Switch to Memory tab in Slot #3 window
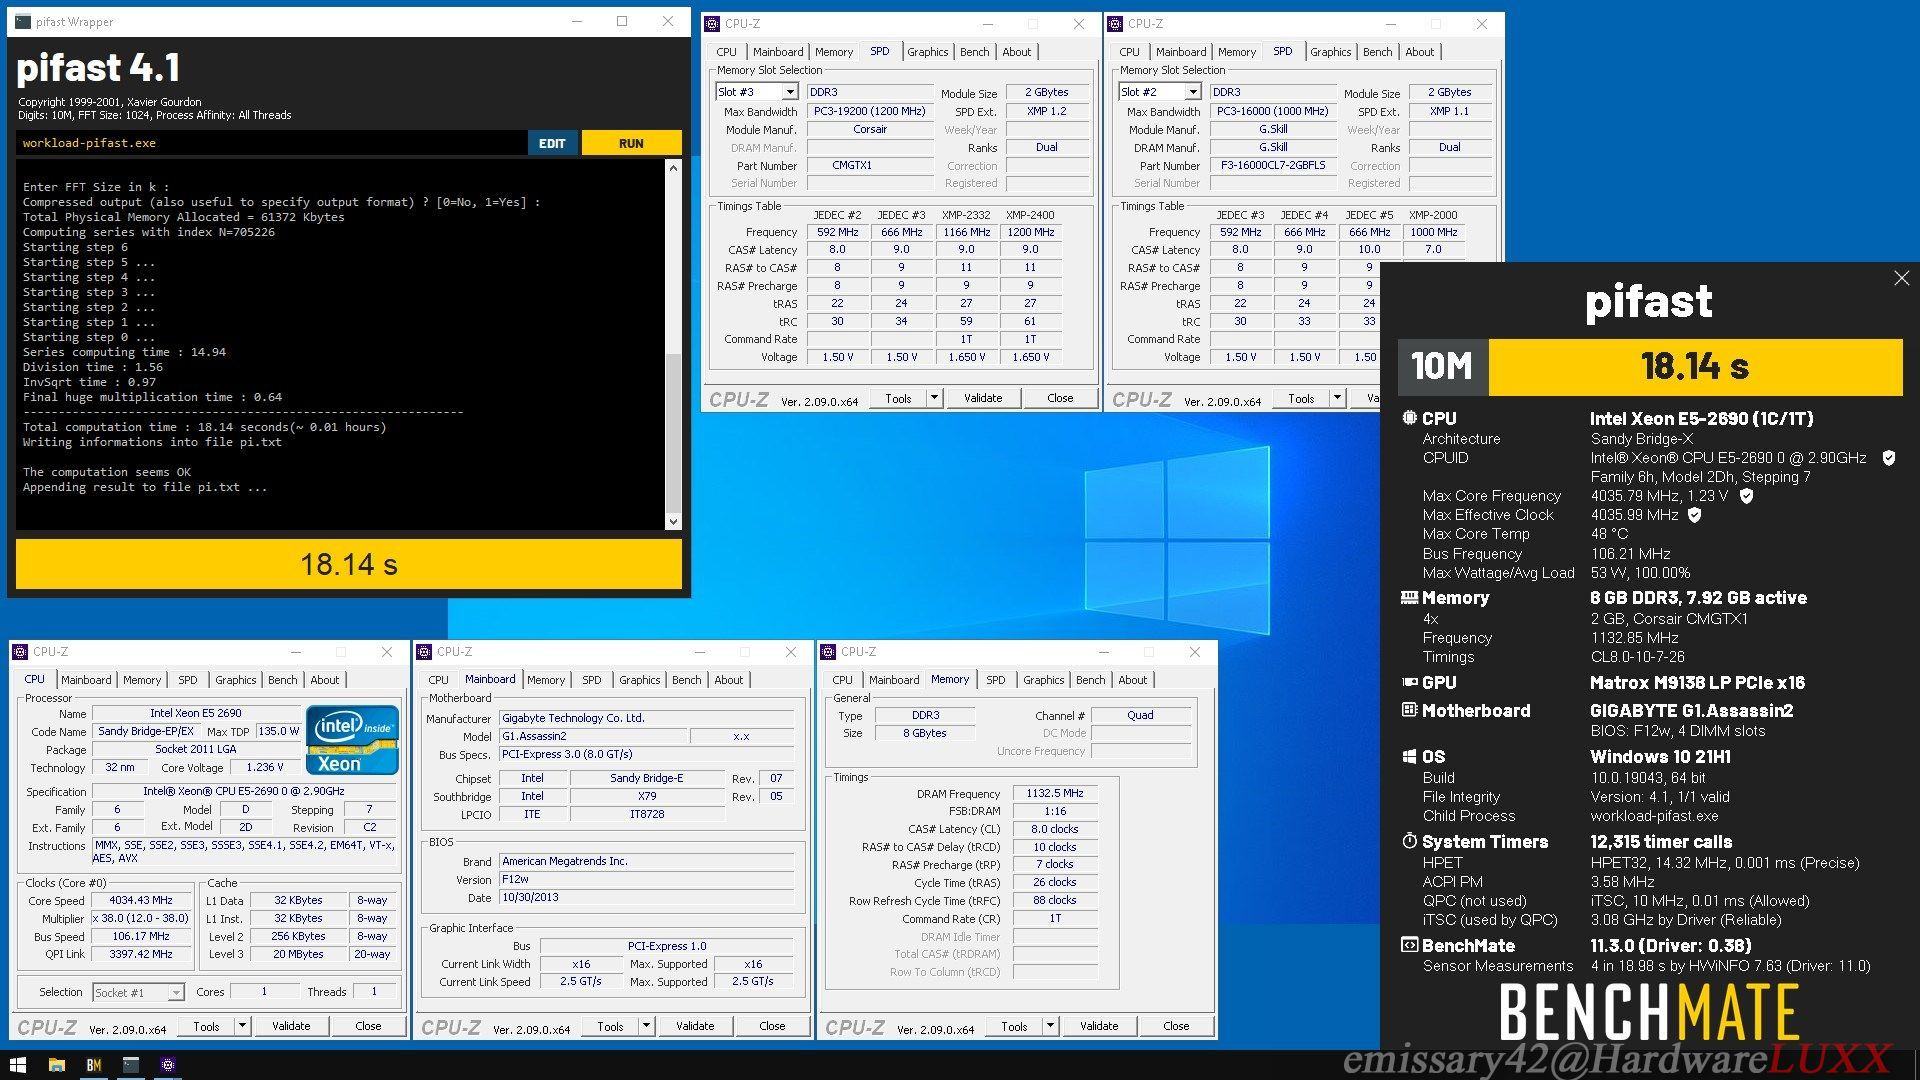The width and height of the screenshot is (1920, 1080). point(833,52)
